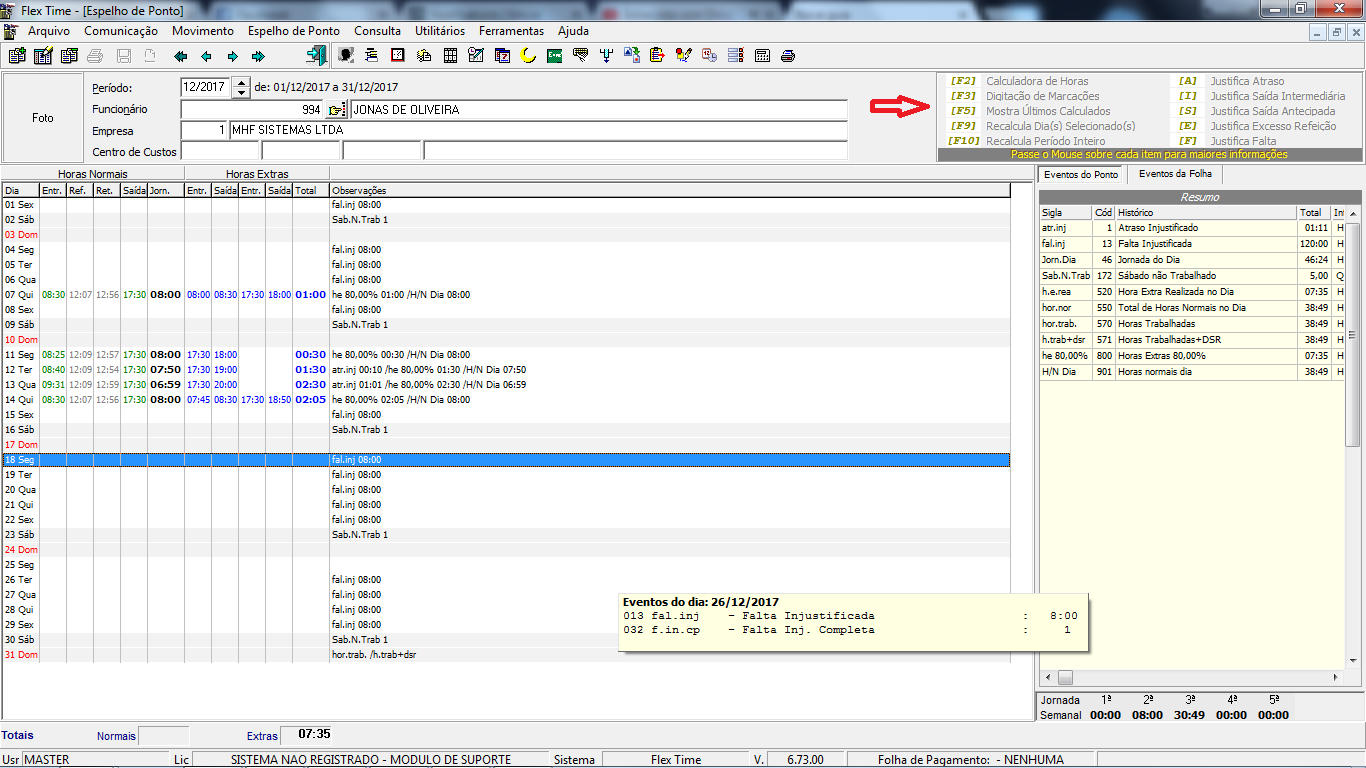Click Sábado não Trabalhado summary row
Screen dimensions: 1366x768
[1193, 276]
